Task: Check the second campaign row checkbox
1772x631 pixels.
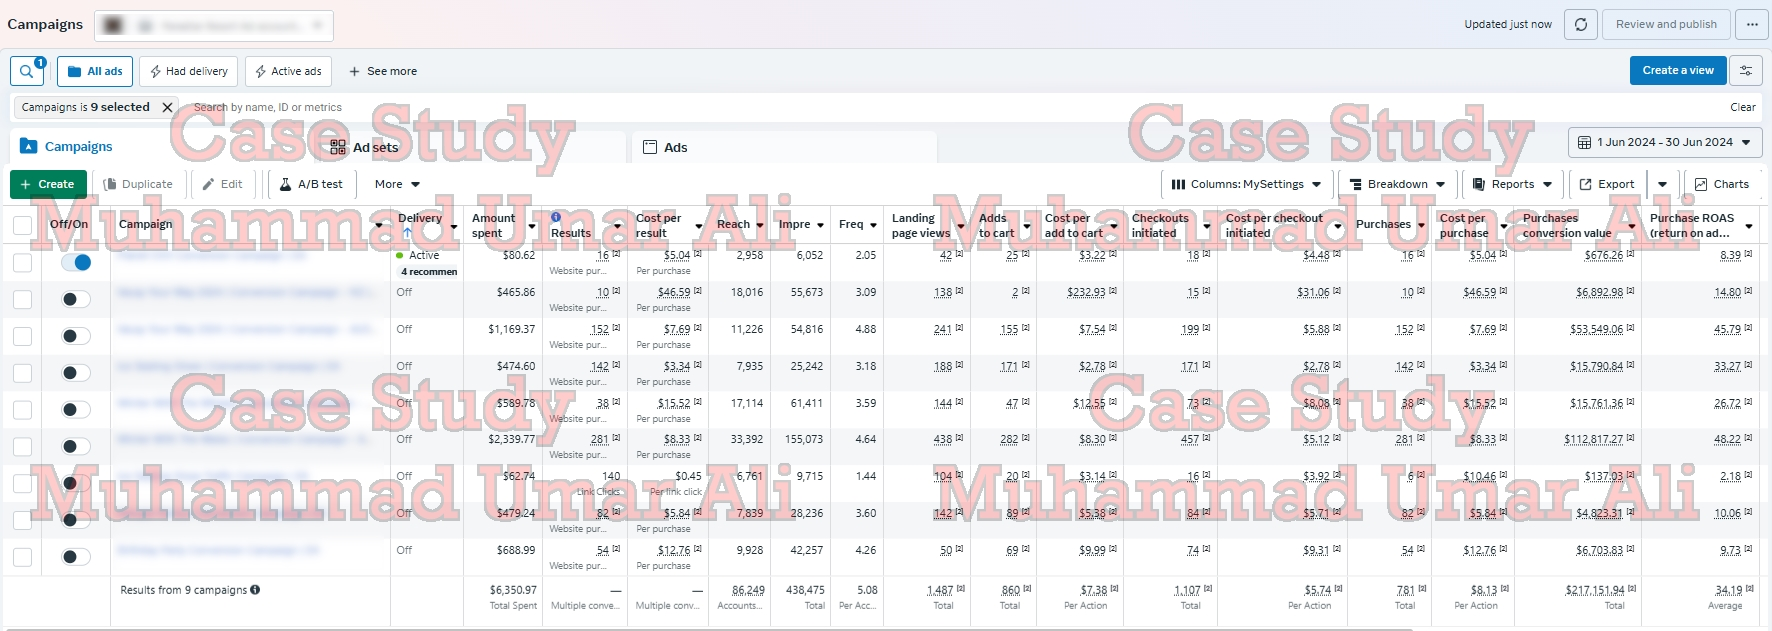Action: (x=22, y=299)
